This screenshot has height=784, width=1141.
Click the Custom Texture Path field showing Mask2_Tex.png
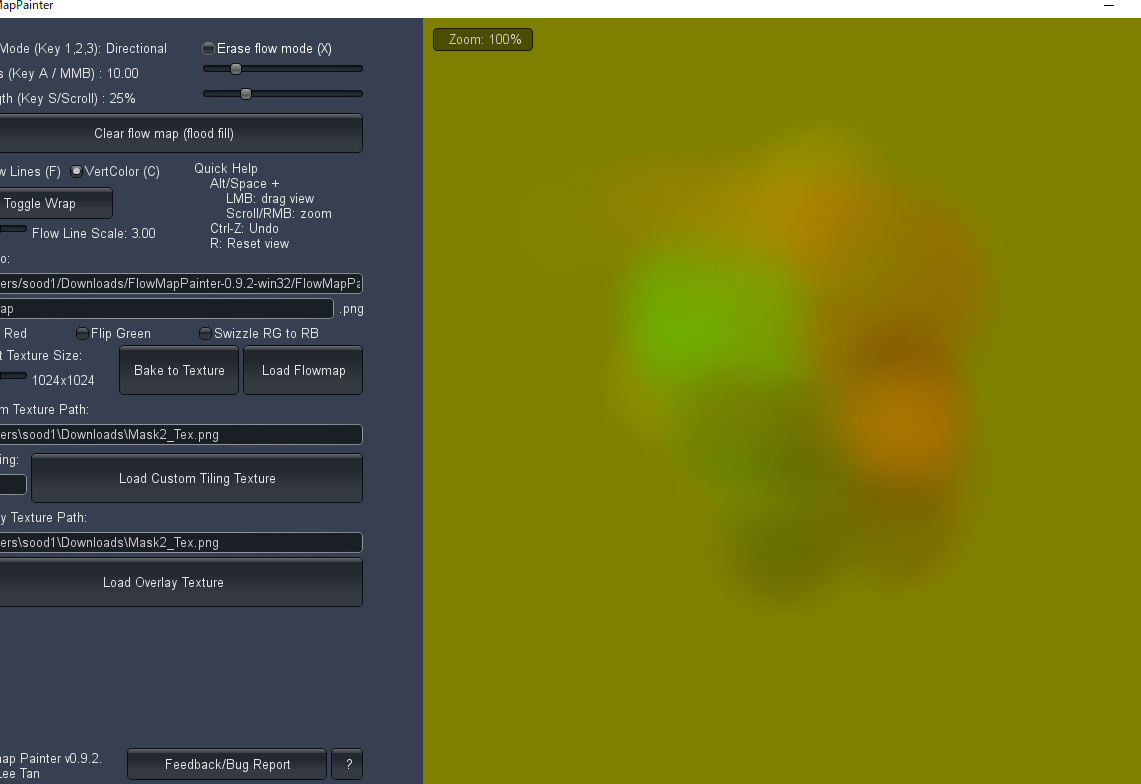tap(180, 434)
